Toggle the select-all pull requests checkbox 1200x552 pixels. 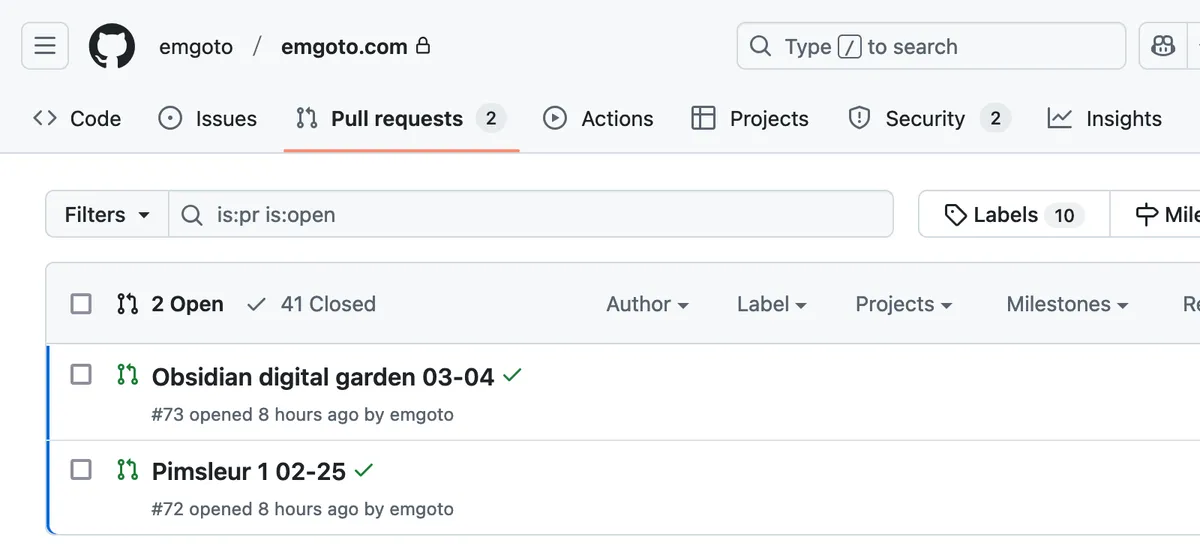(81, 304)
